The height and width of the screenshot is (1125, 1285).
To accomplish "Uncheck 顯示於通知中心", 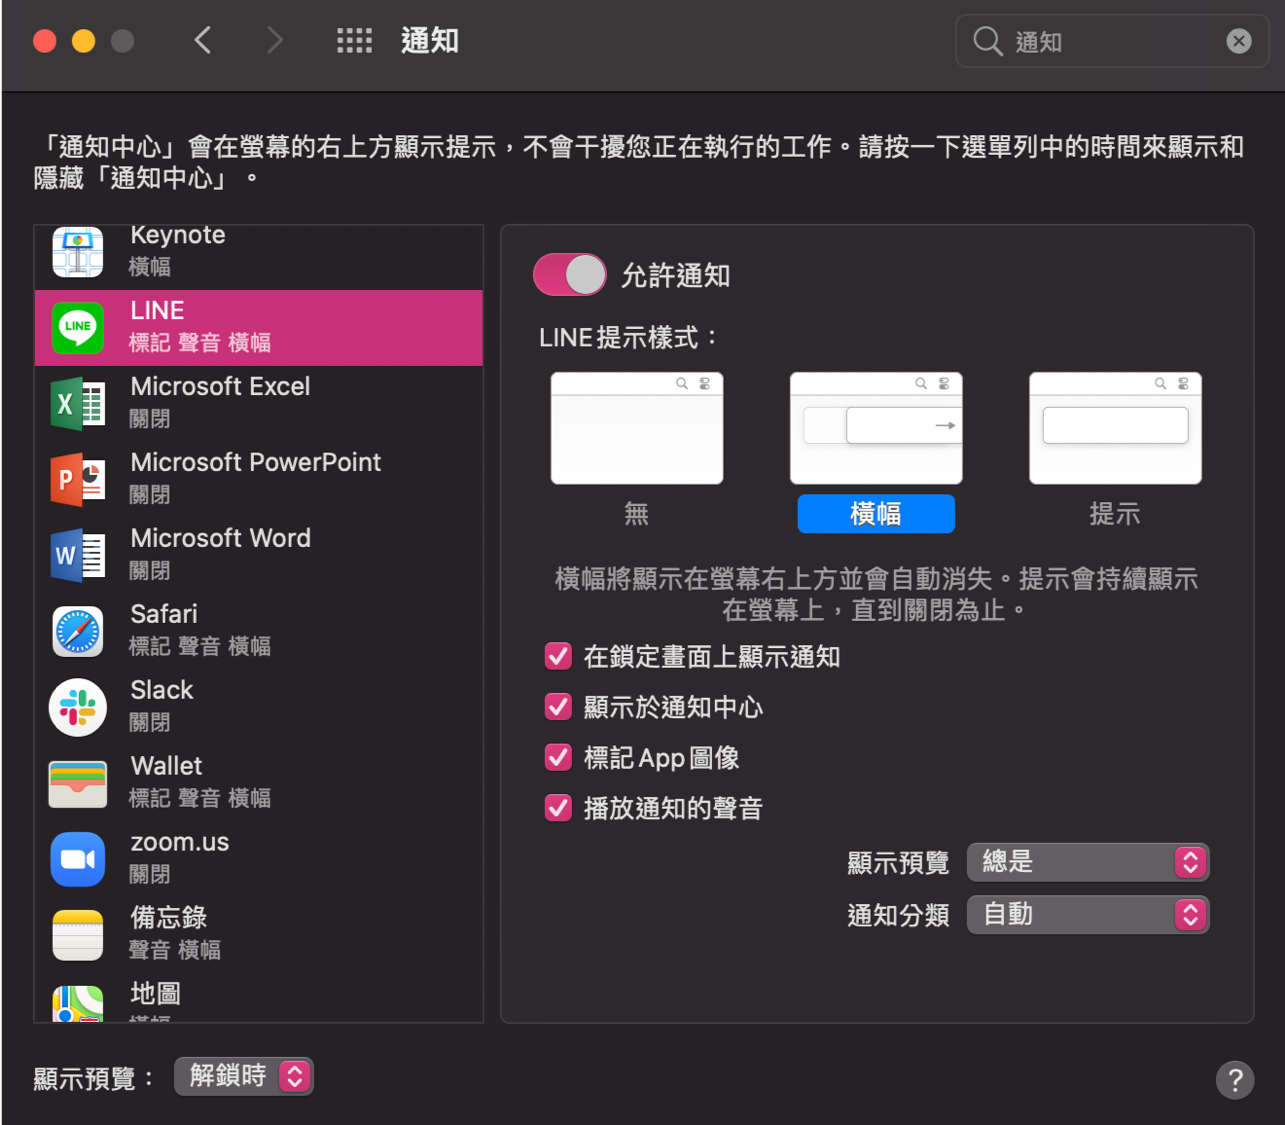I will point(558,707).
